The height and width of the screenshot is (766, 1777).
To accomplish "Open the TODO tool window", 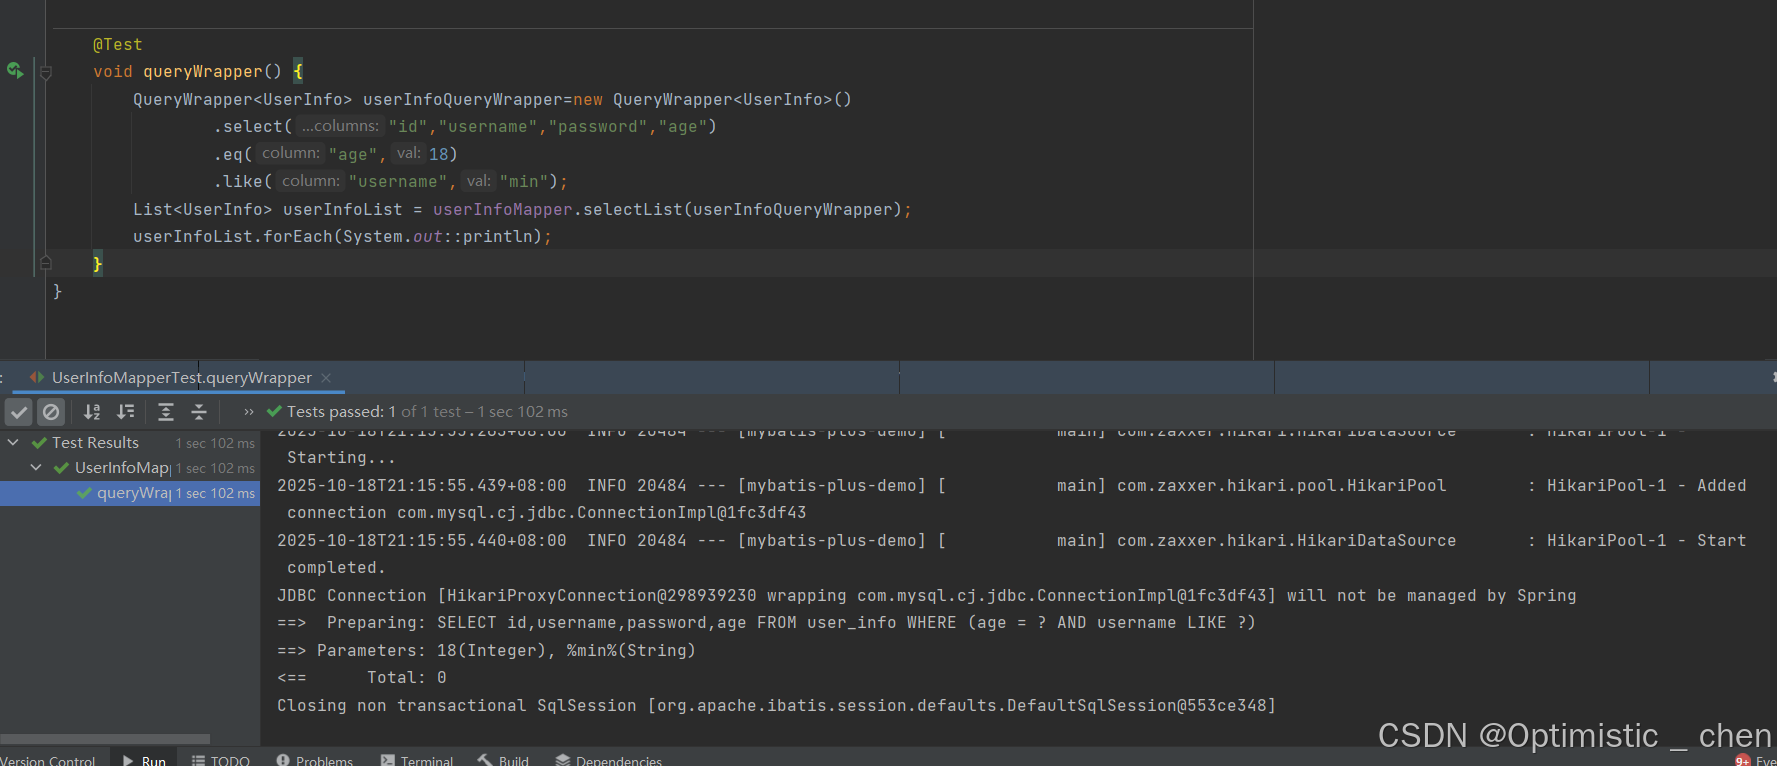I will tap(221, 761).
